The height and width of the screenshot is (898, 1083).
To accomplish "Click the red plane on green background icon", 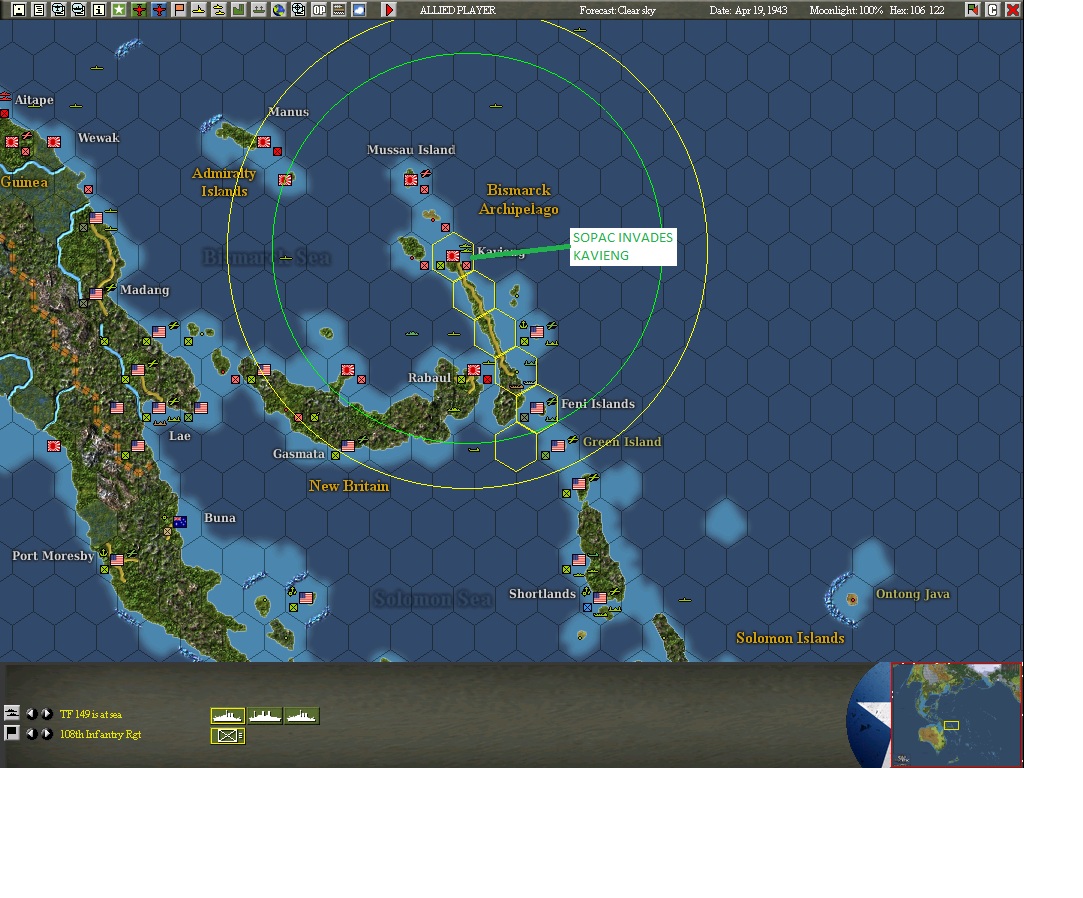I will coord(139,10).
